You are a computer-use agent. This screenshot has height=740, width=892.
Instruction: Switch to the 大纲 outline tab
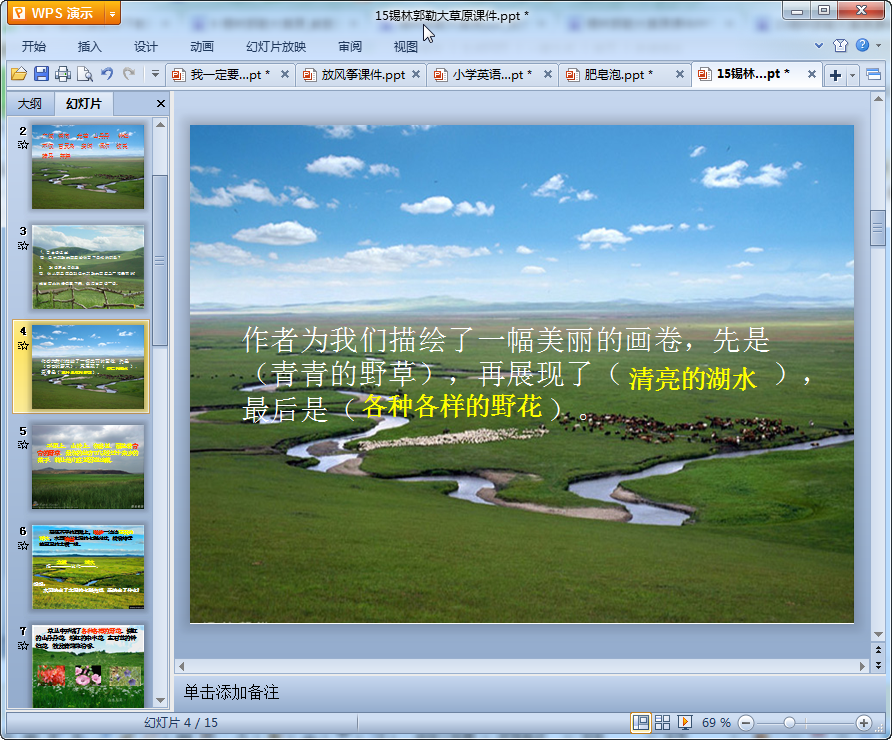pos(30,104)
